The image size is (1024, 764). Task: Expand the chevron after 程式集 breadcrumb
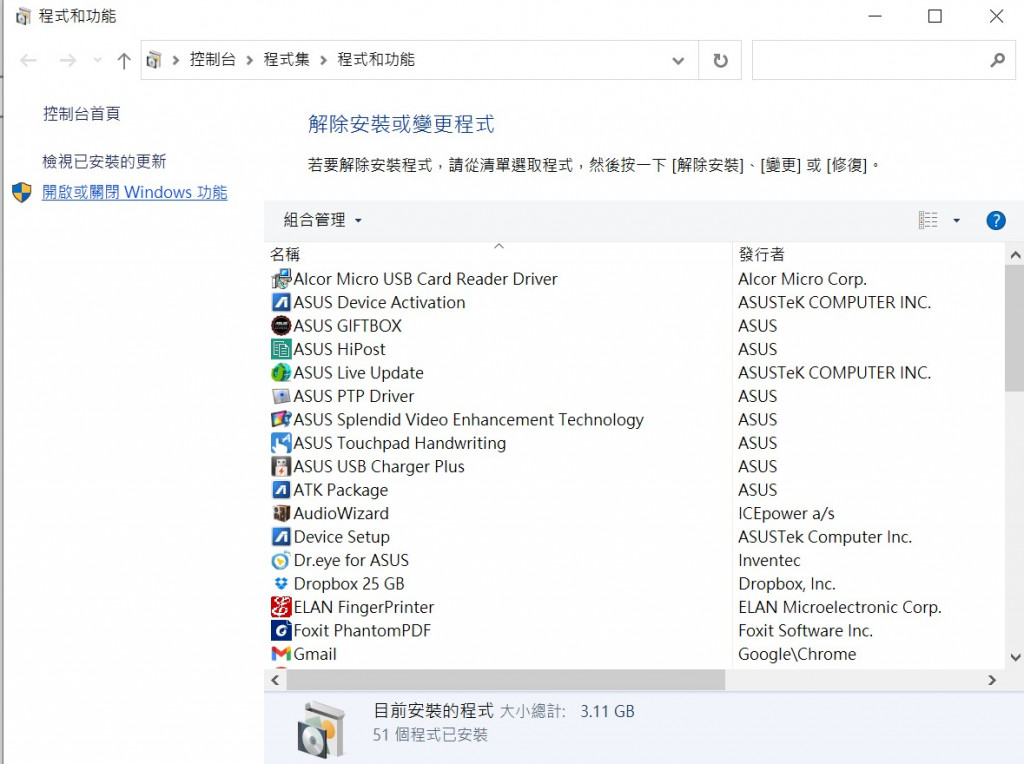point(323,61)
